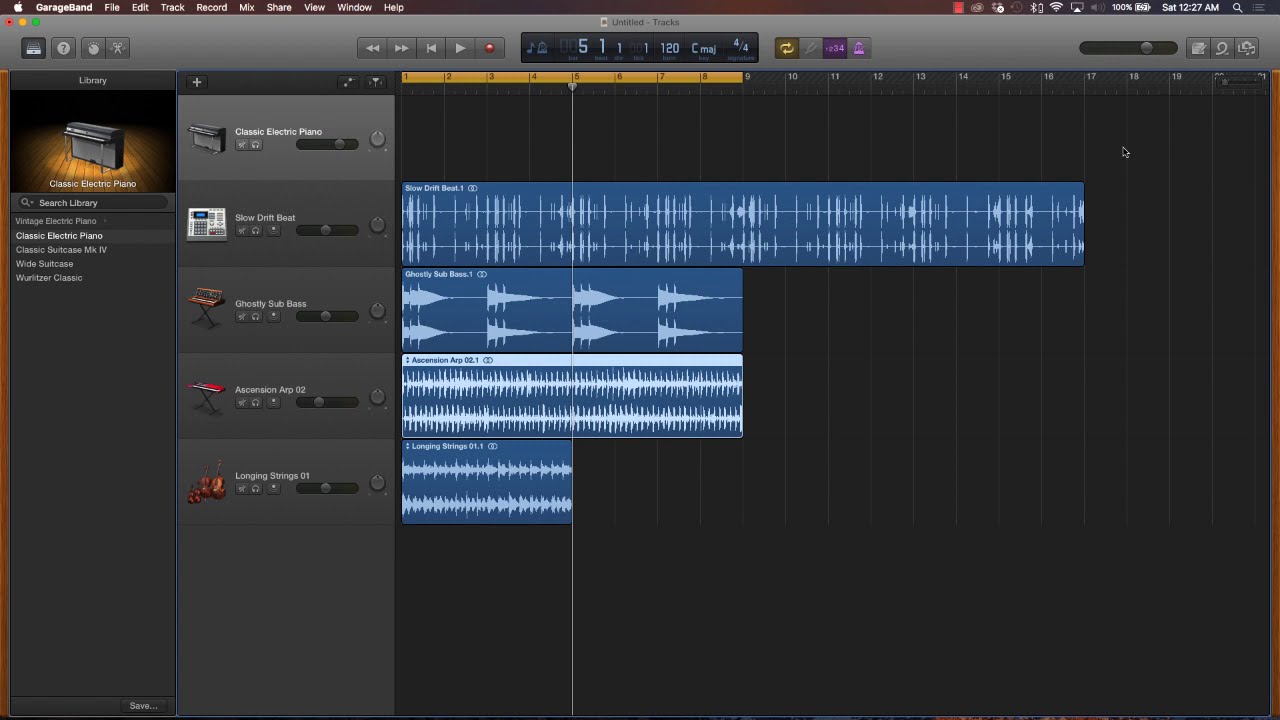Click the Longing Strings 01 violin icon

207,482
